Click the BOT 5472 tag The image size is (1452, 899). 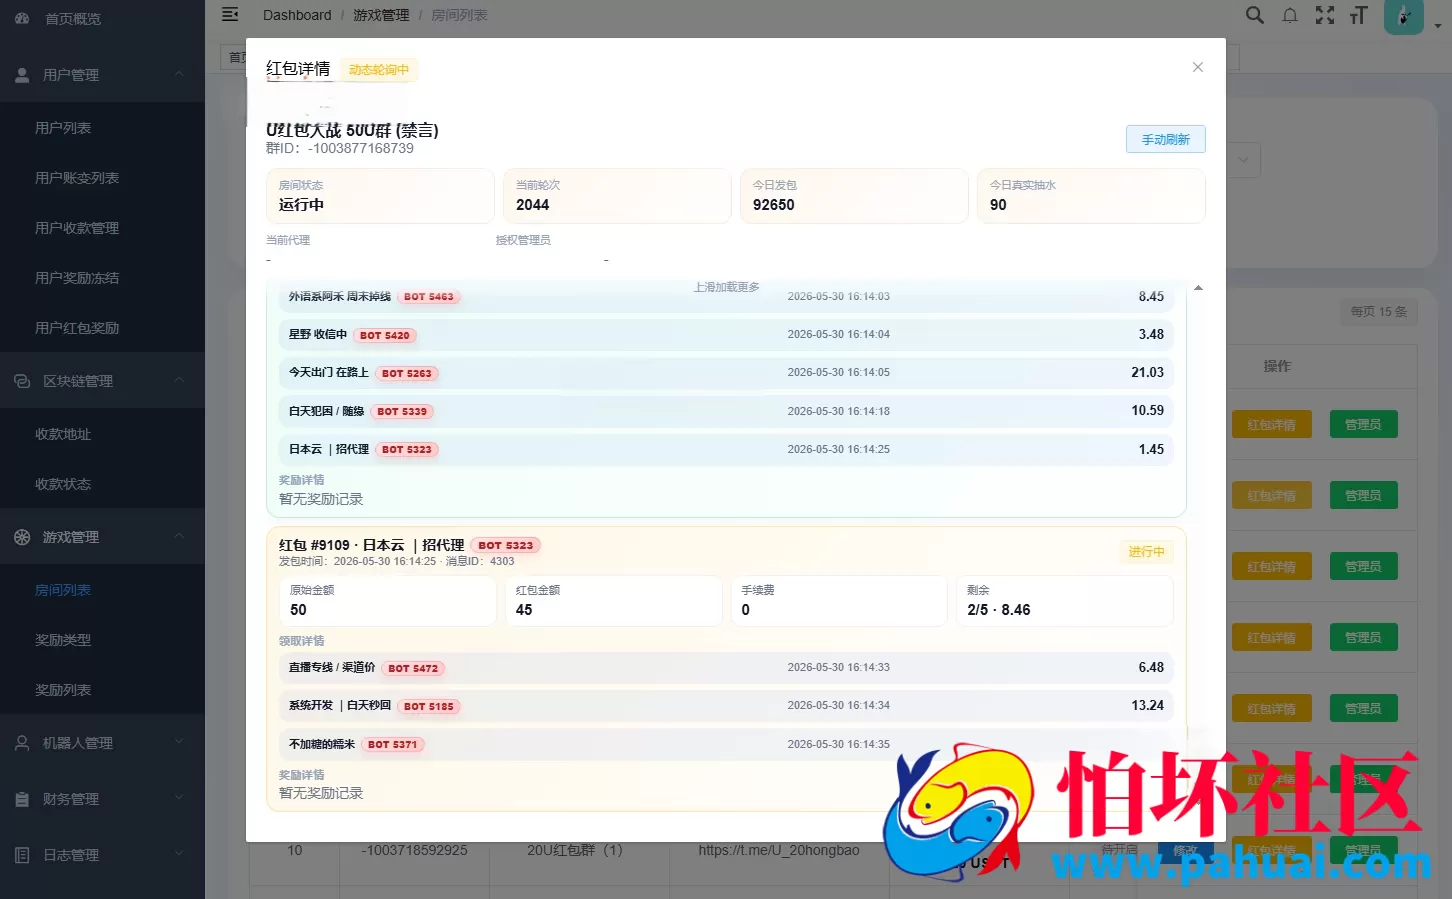pos(413,669)
